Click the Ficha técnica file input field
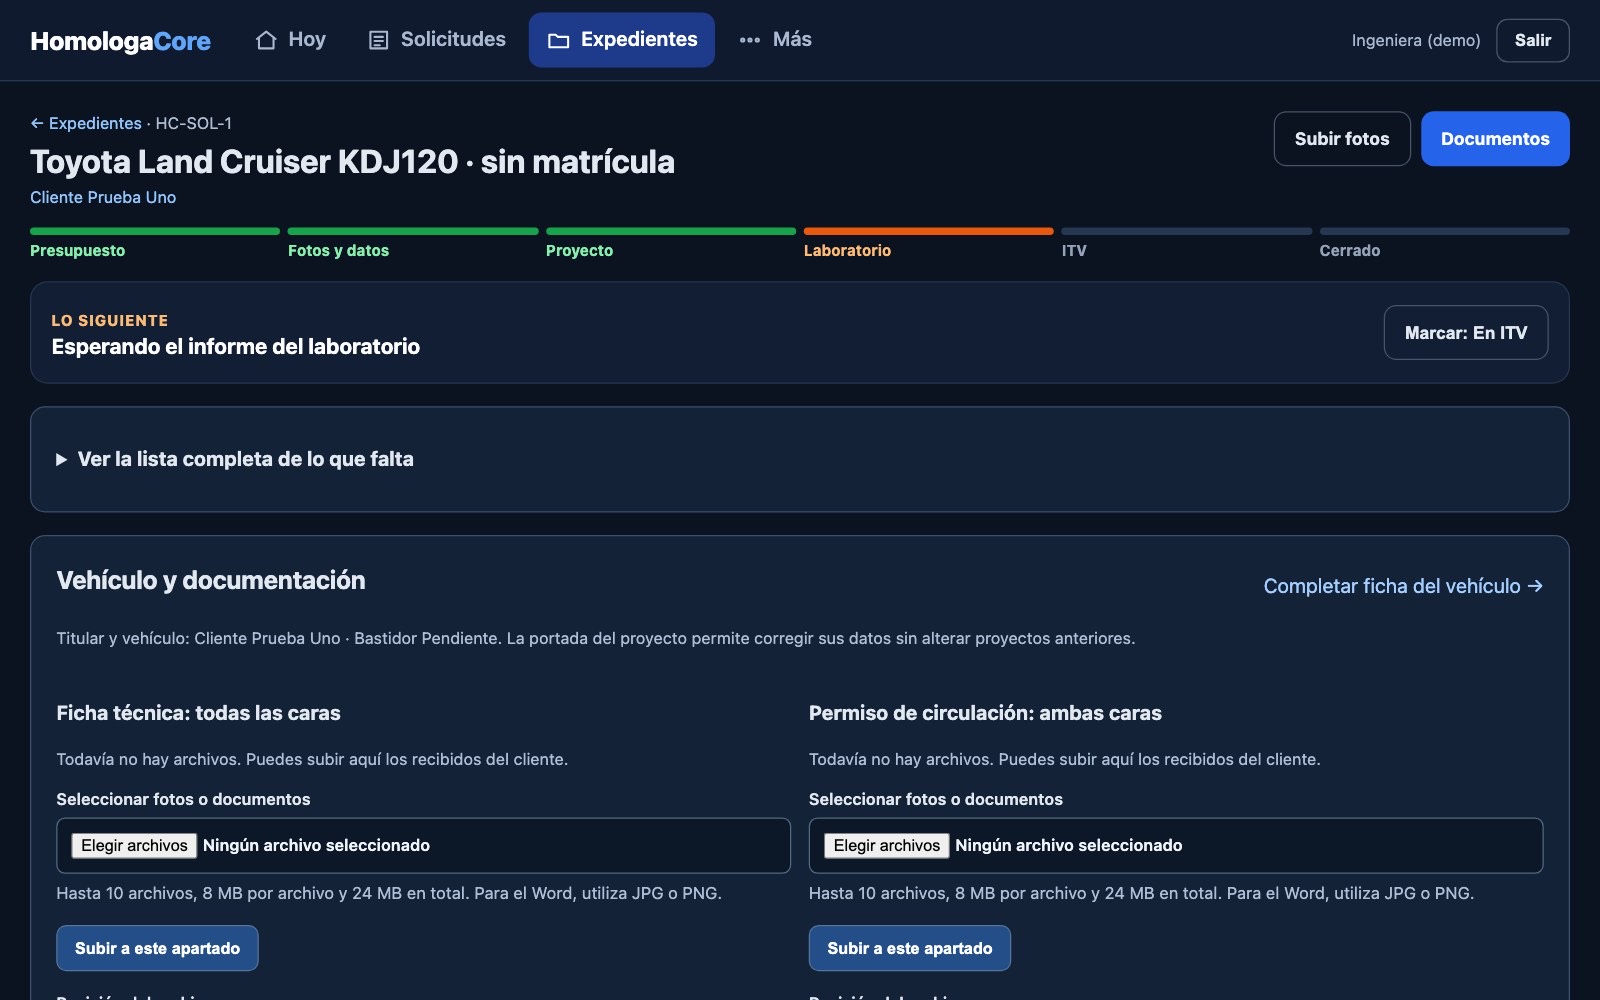The height and width of the screenshot is (1000, 1600). click(423, 846)
